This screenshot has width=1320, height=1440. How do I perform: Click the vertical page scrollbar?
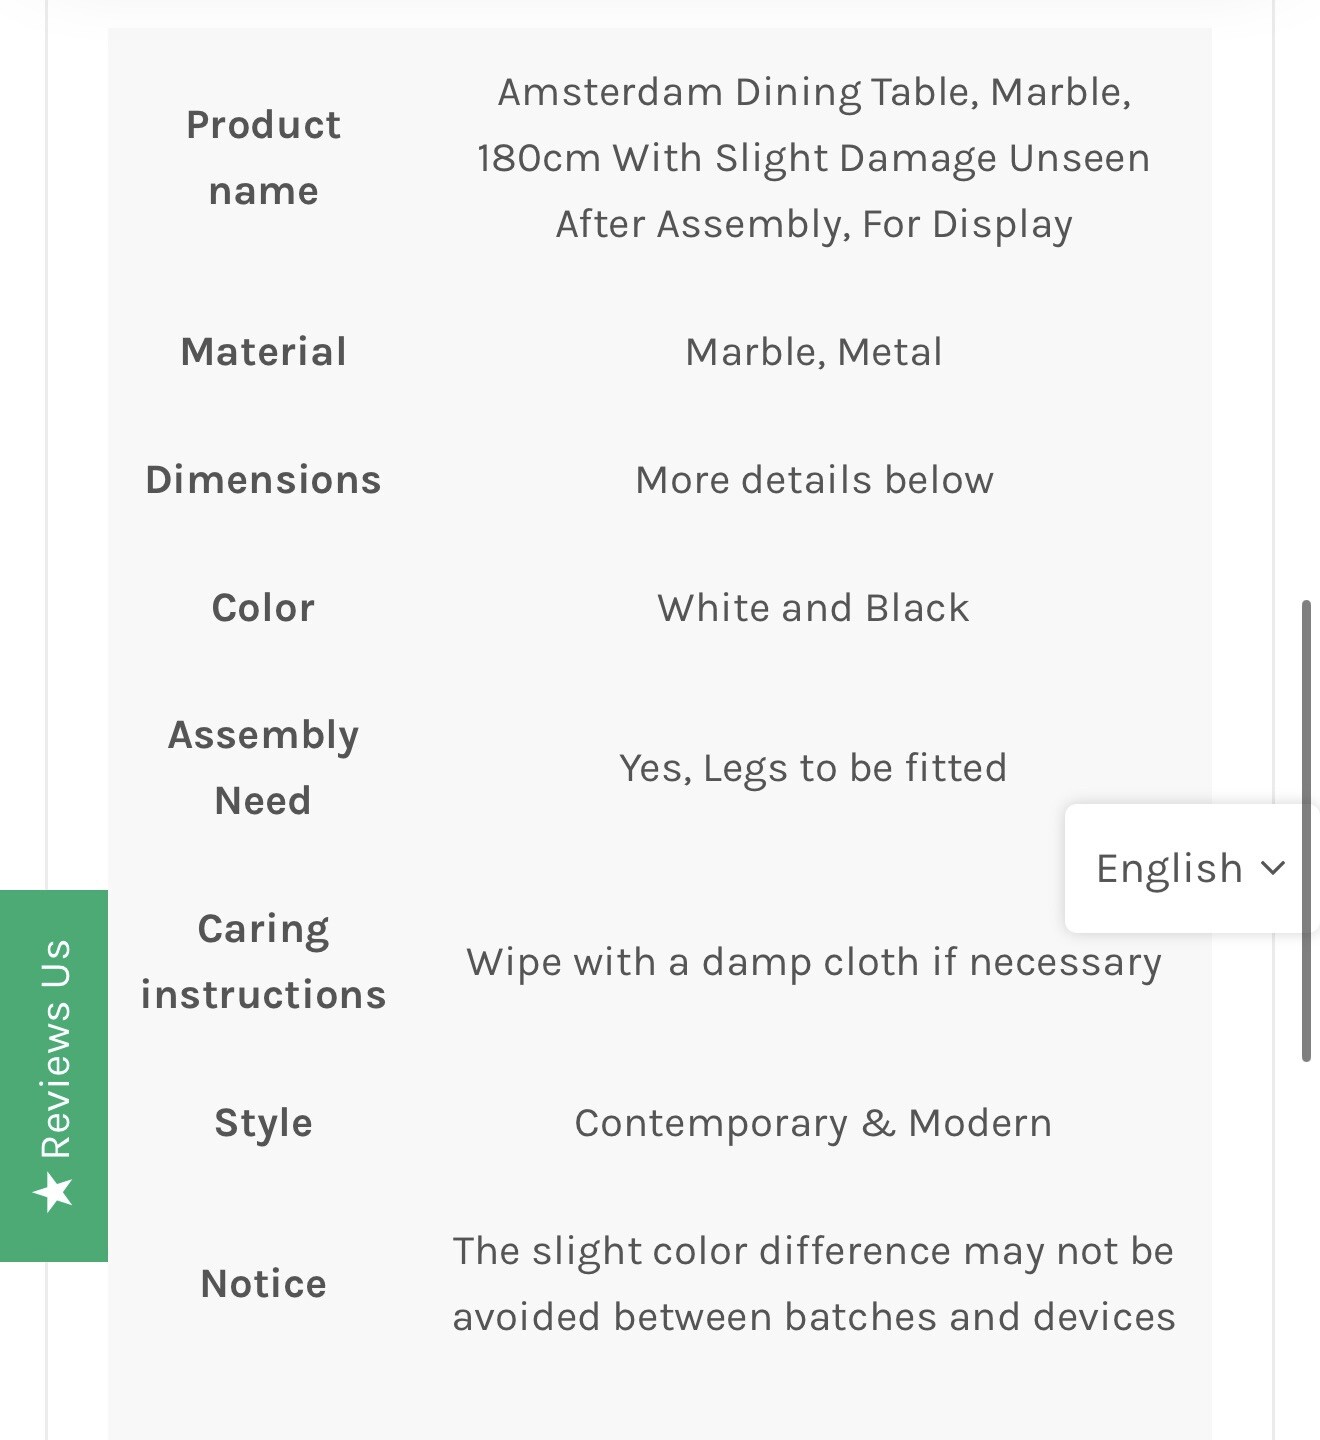[x=1306, y=830]
